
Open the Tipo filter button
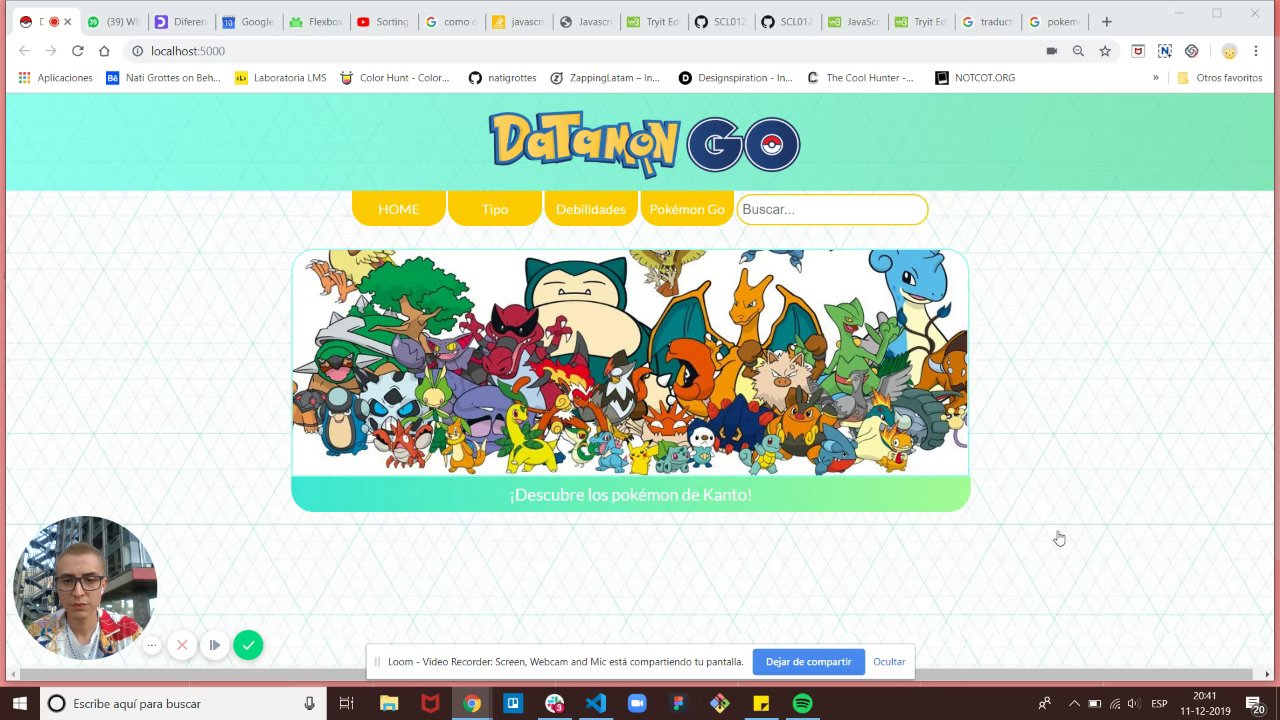[495, 209]
